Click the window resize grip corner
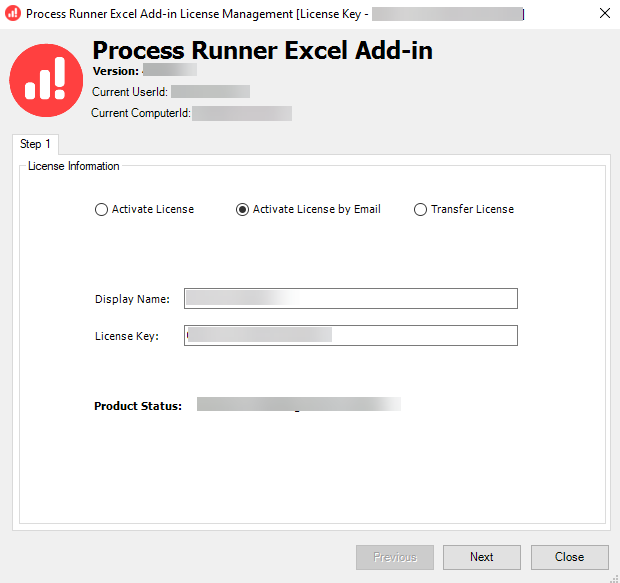 tap(612, 576)
